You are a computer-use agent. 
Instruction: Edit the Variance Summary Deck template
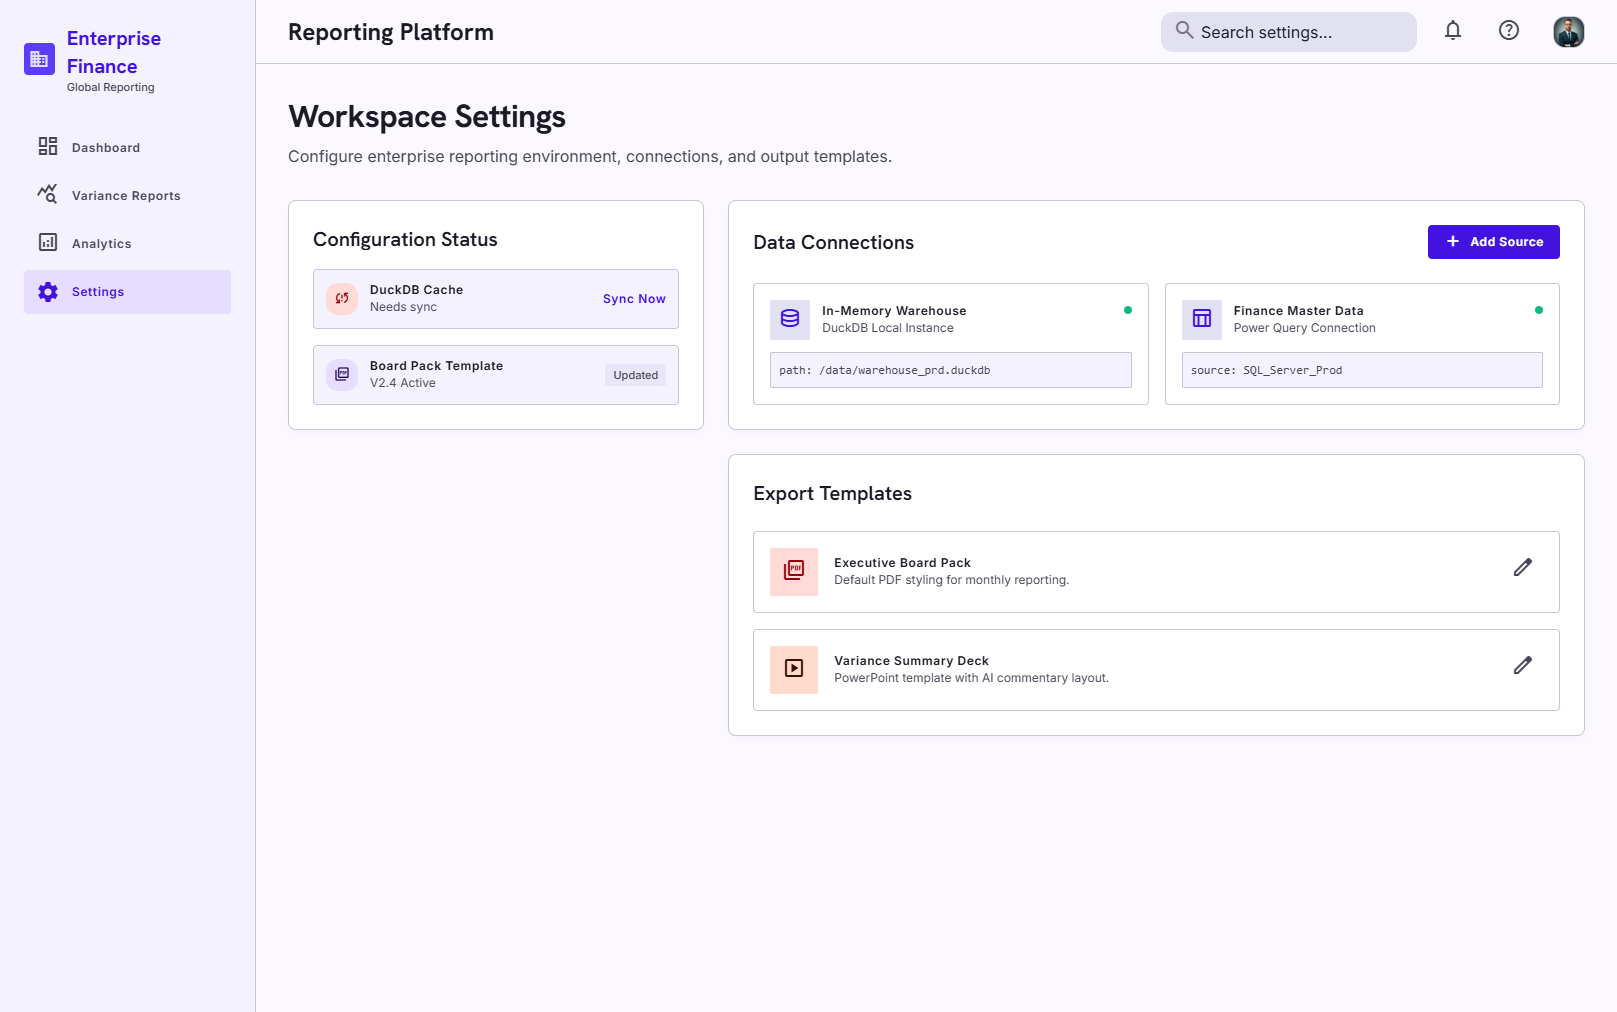[1523, 665]
